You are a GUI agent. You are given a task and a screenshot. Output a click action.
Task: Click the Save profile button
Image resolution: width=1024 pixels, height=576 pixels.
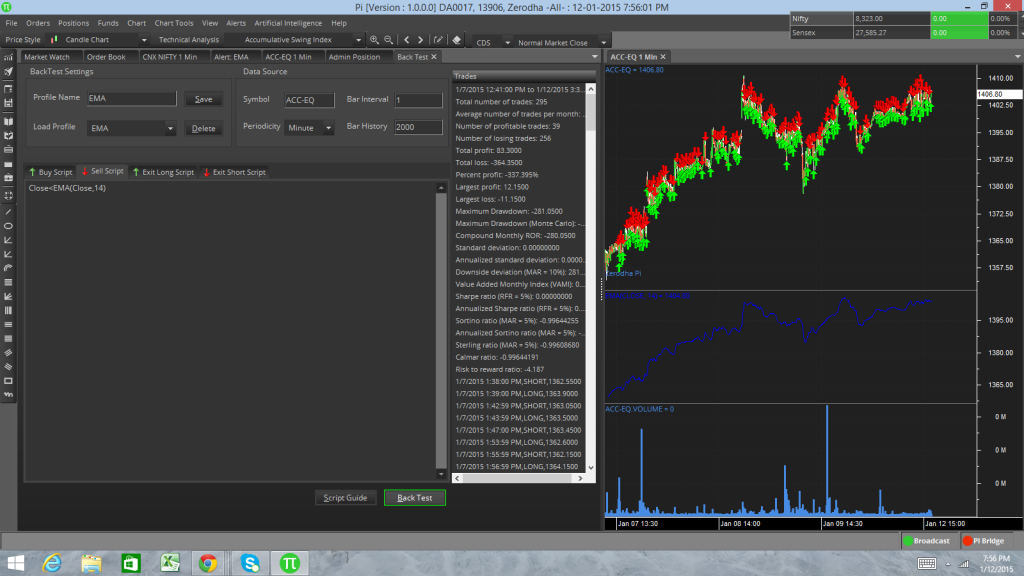[203, 99]
